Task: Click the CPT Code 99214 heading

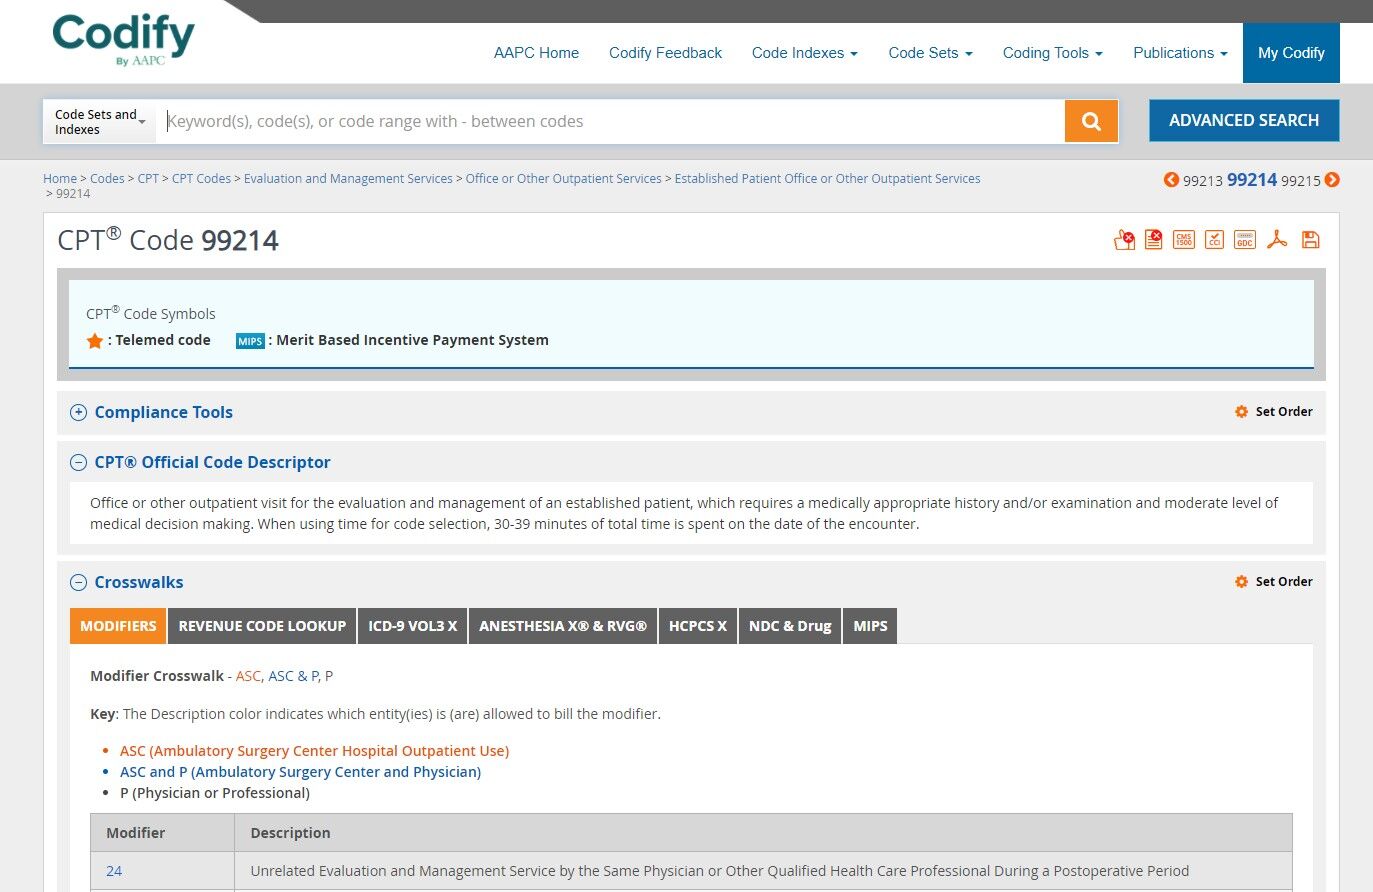Action: click(168, 240)
